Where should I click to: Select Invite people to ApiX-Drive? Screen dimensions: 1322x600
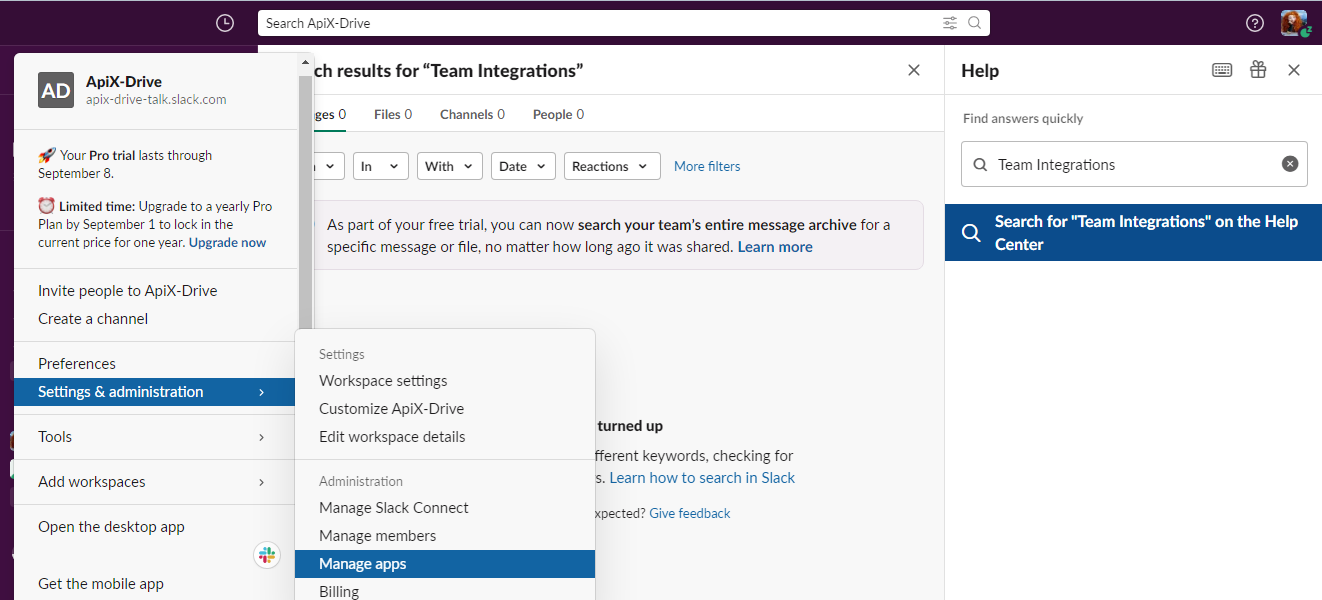coord(156,291)
